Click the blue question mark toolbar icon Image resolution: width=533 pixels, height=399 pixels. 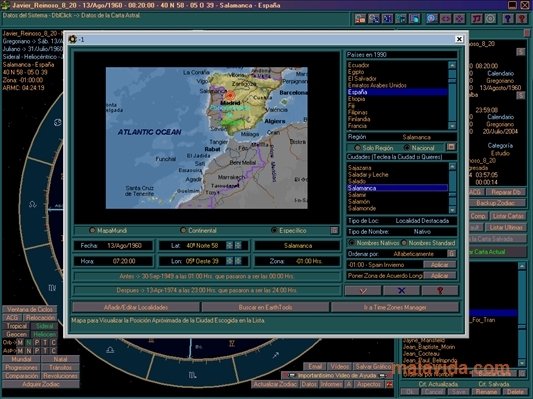(x=508, y=19)
